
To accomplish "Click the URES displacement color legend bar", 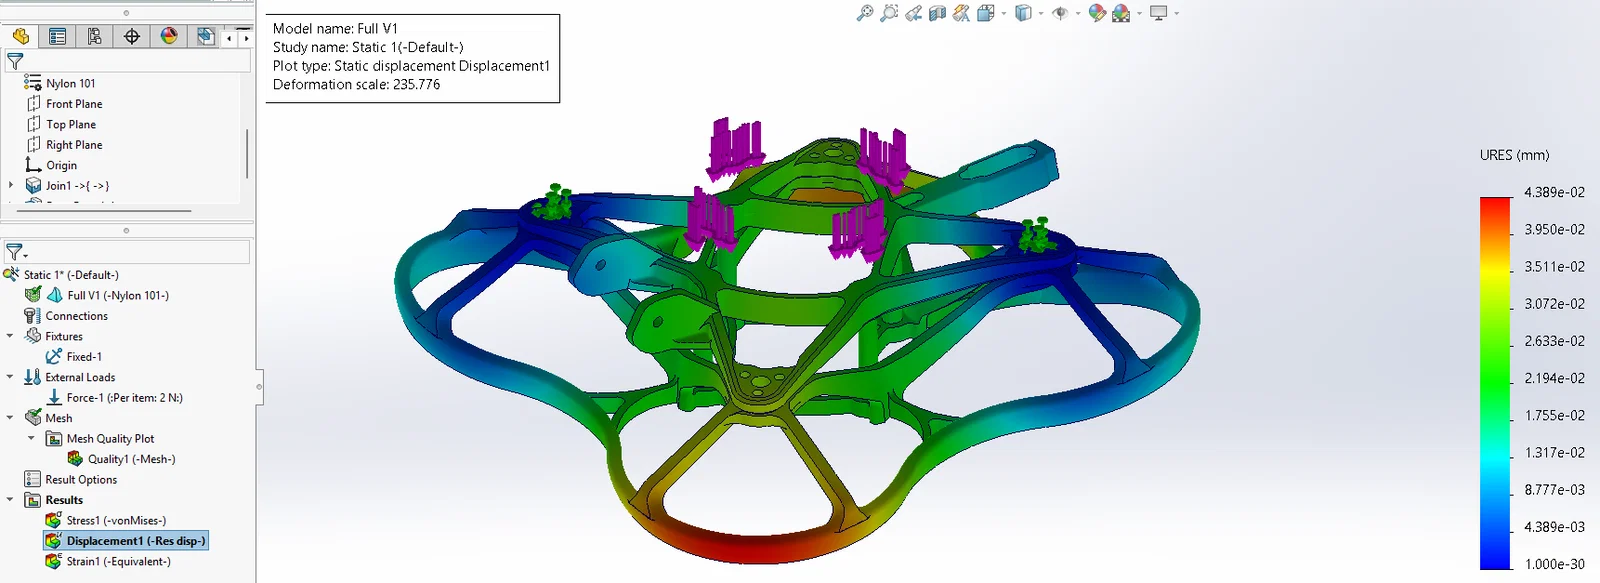I will point(1496,383).
